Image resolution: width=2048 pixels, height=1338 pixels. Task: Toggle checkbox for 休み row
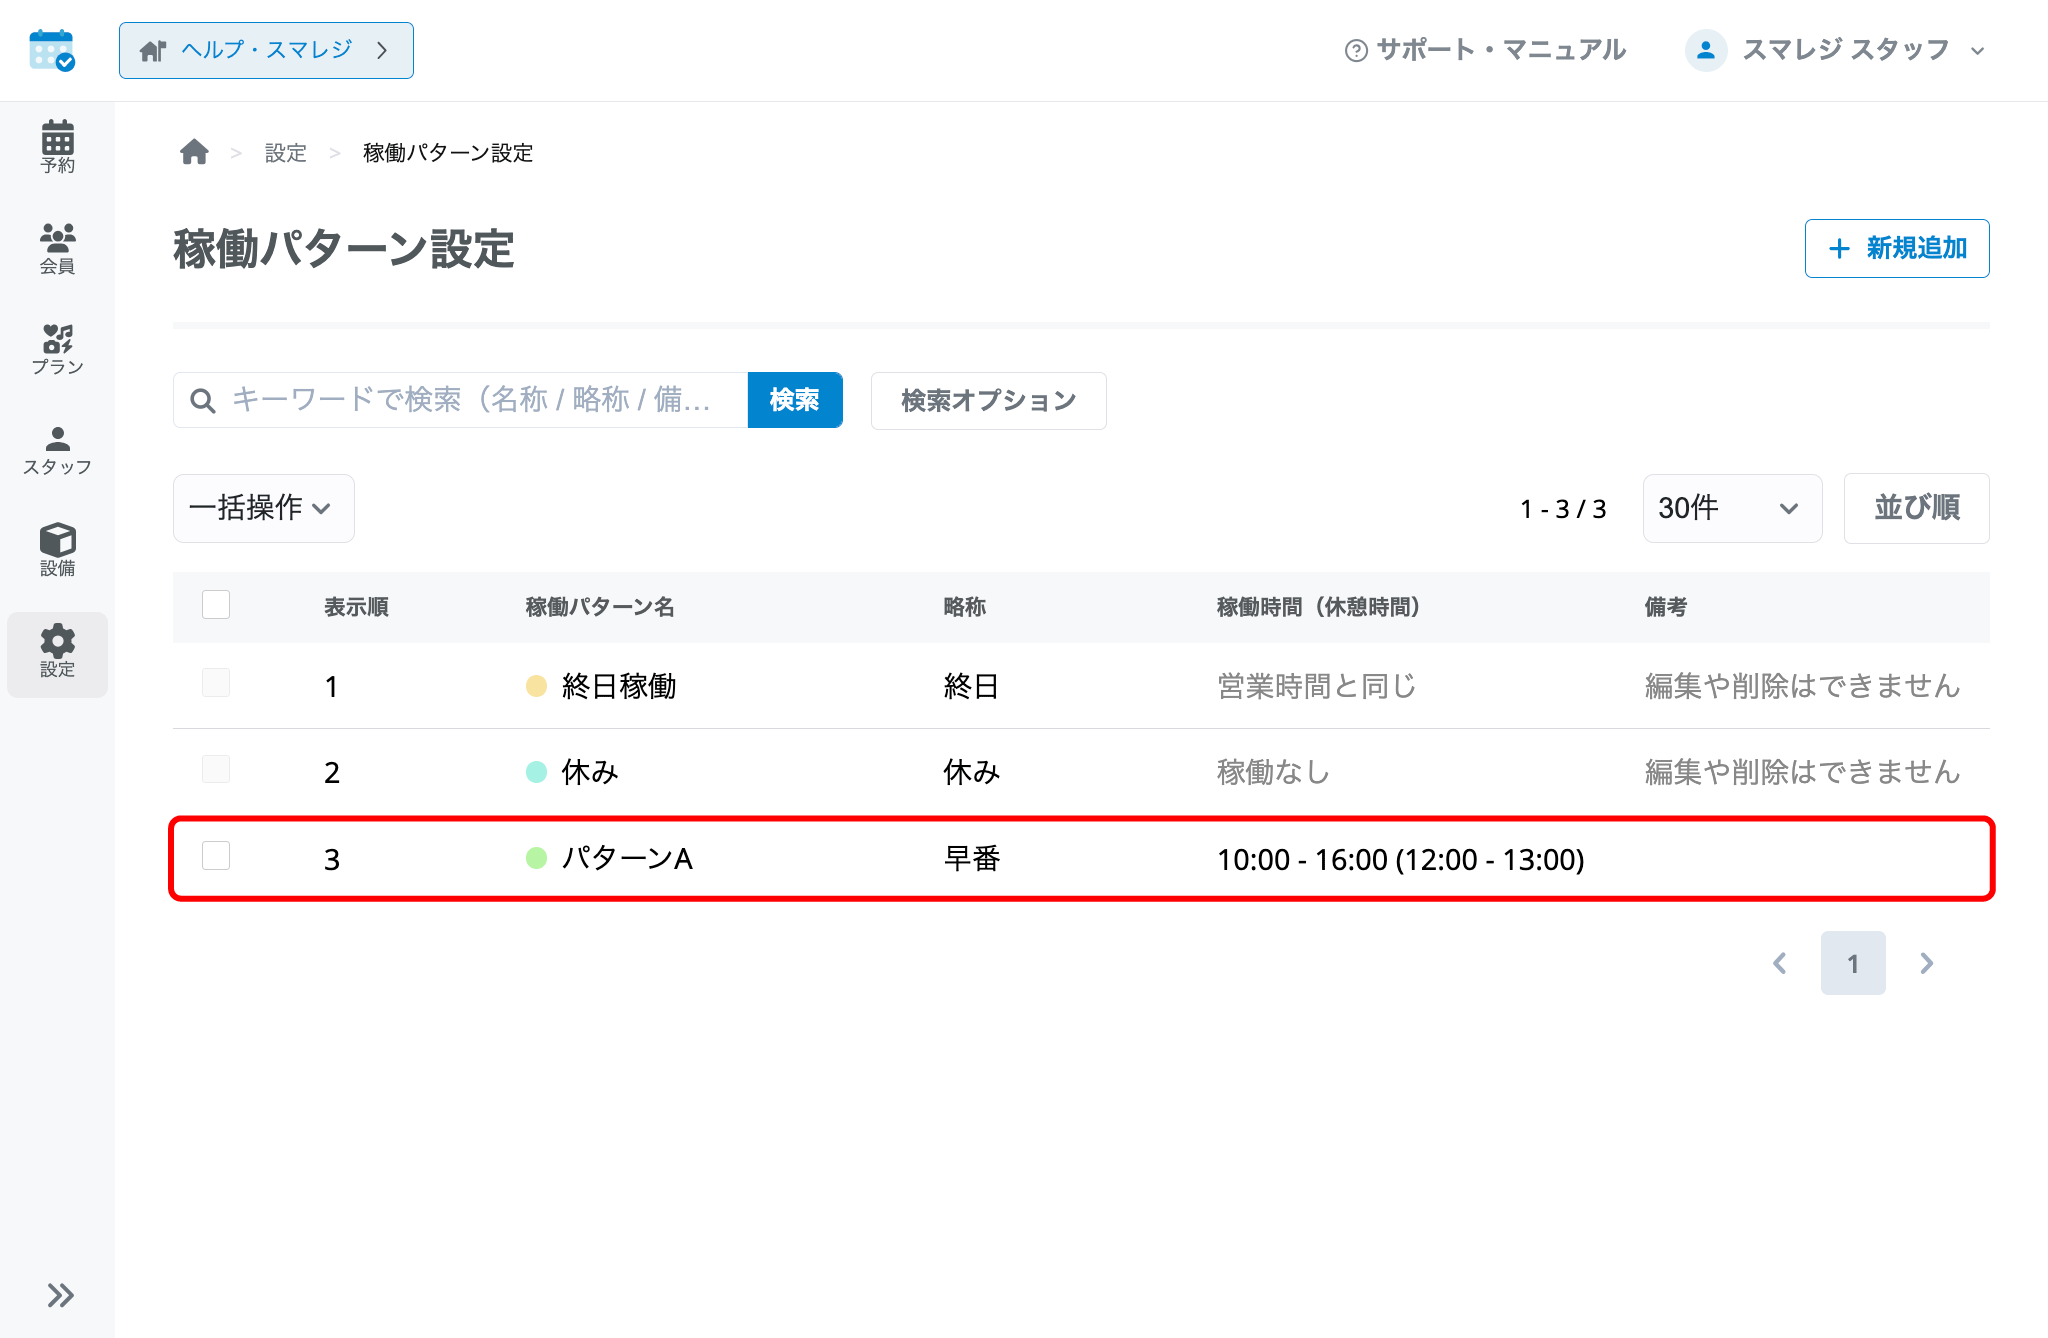click(216, 769)
